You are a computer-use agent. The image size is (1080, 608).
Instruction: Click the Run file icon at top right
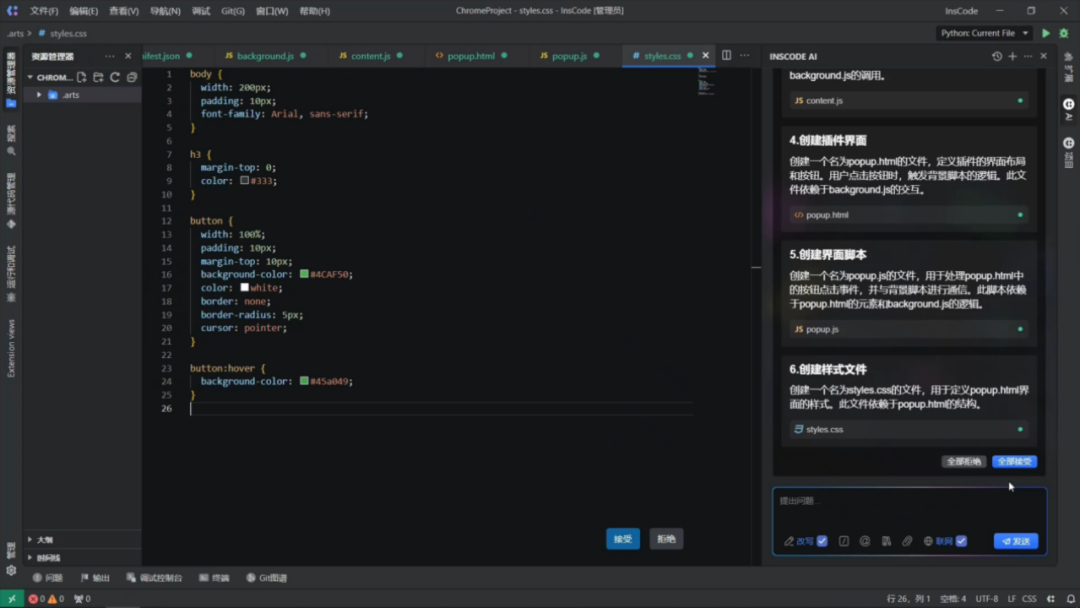click(1044, 33)
